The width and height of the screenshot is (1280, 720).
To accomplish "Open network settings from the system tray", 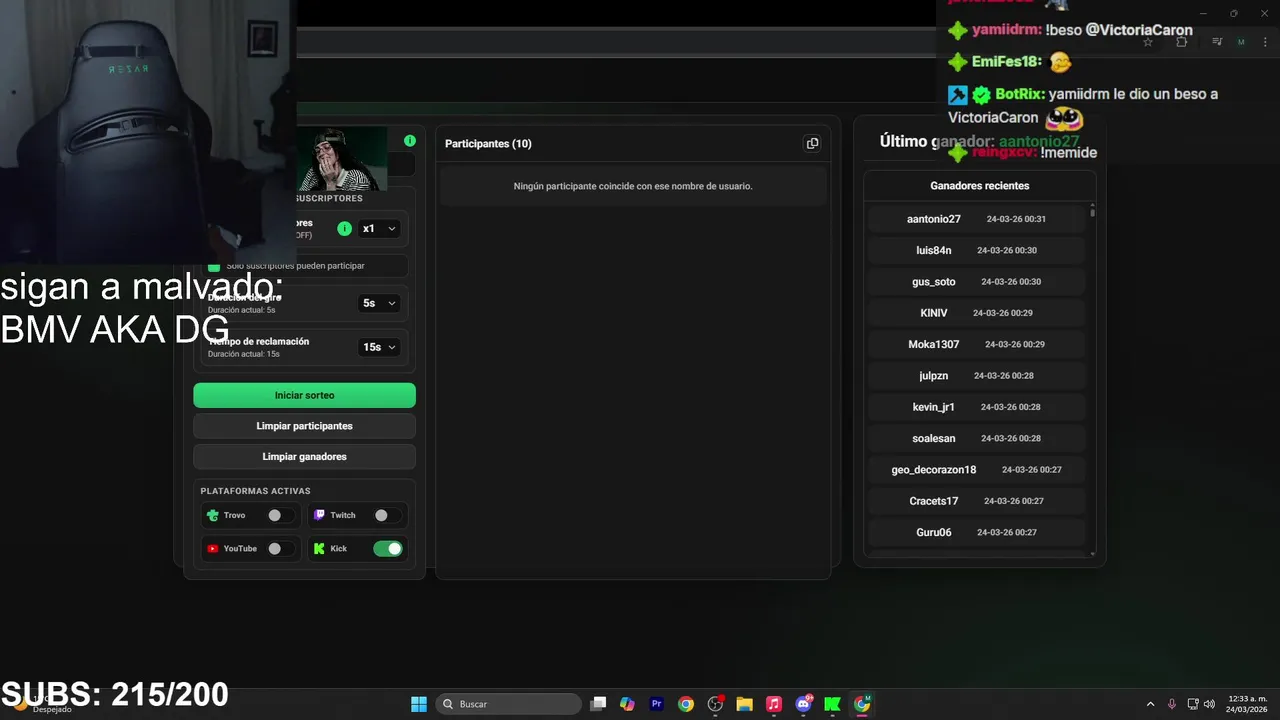I will [x=1192, y=704].
